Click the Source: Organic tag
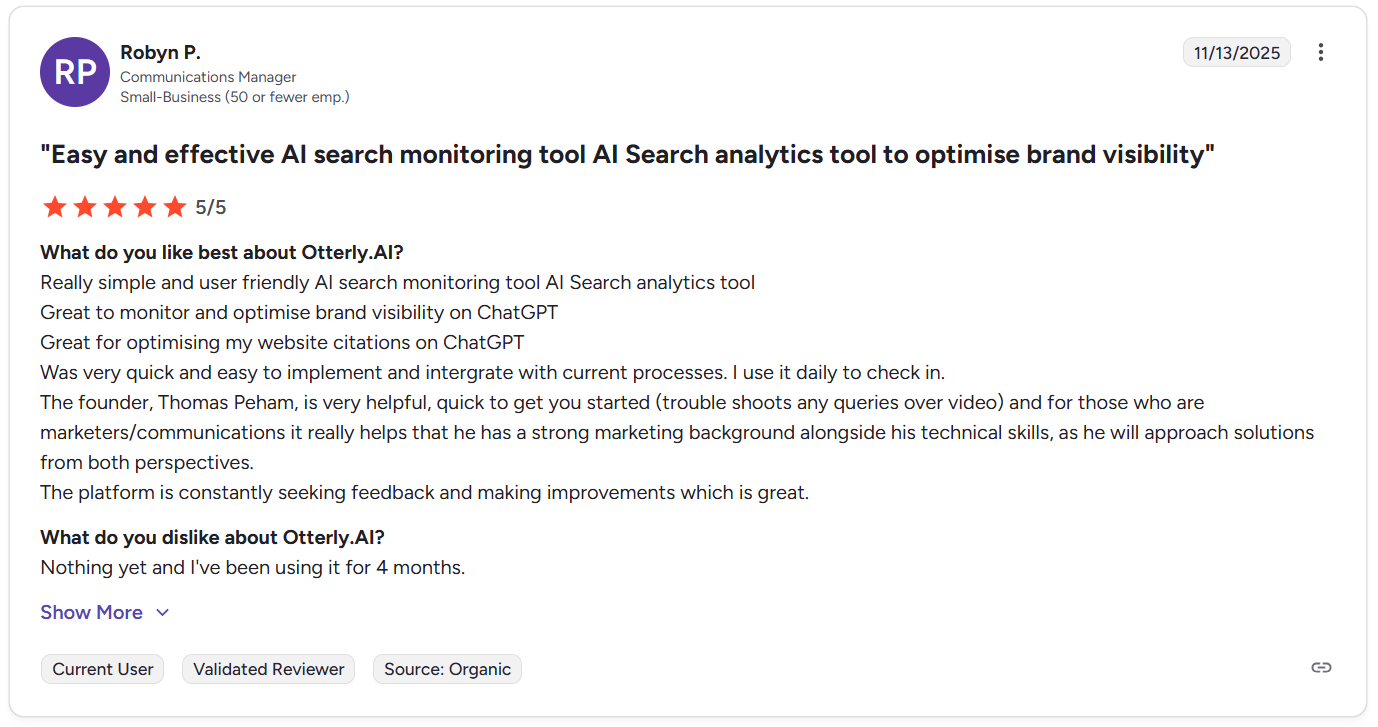 [447, 670]
